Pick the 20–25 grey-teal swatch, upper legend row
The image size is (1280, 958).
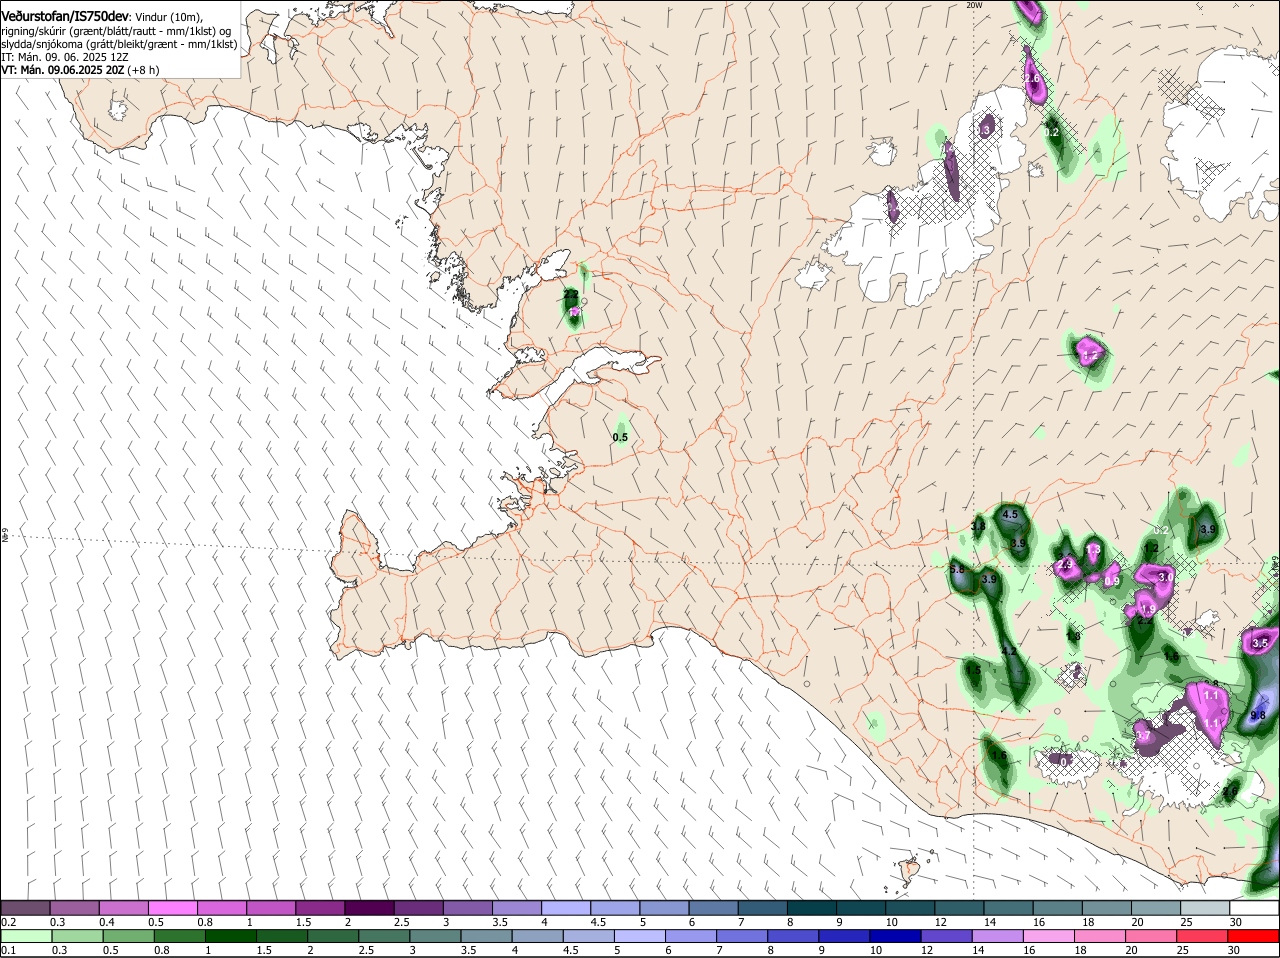click(x=1156, y=908)
